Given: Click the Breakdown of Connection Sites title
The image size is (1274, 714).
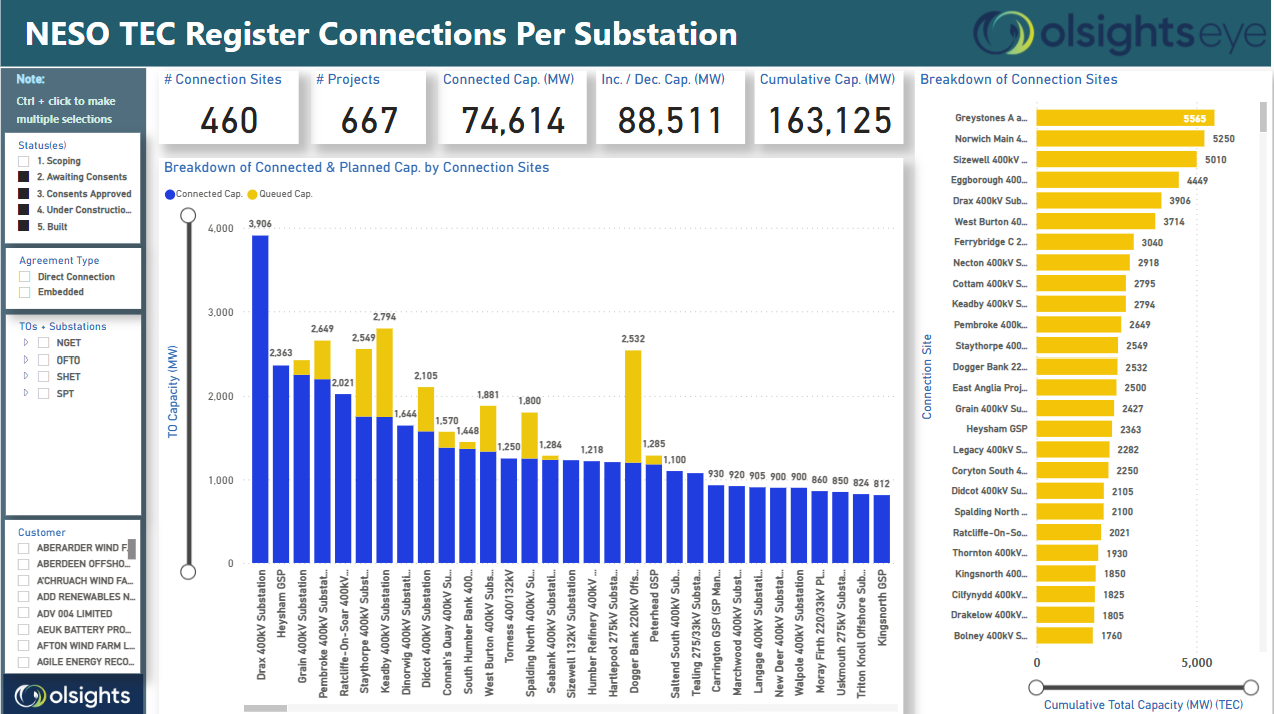Looking at the screenshot, I should tap(1019, 79).
